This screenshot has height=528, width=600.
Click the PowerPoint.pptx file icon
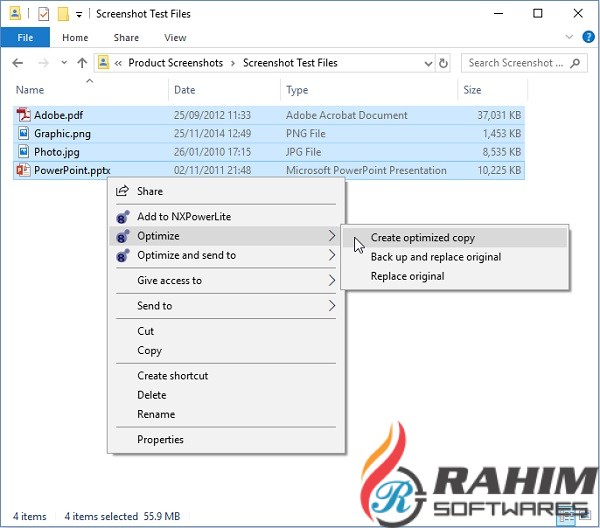click(23, 170)
